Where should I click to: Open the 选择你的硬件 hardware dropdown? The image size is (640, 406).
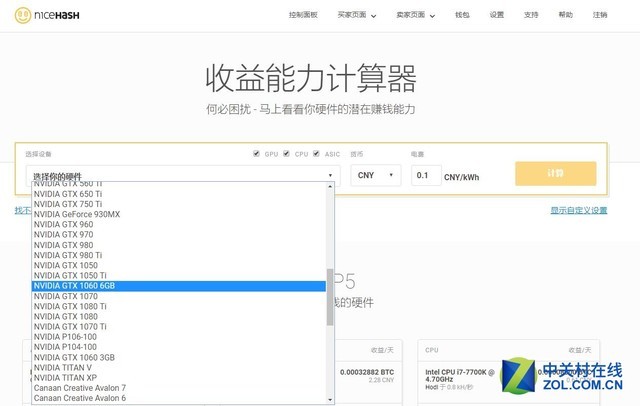tap(183, 175)
